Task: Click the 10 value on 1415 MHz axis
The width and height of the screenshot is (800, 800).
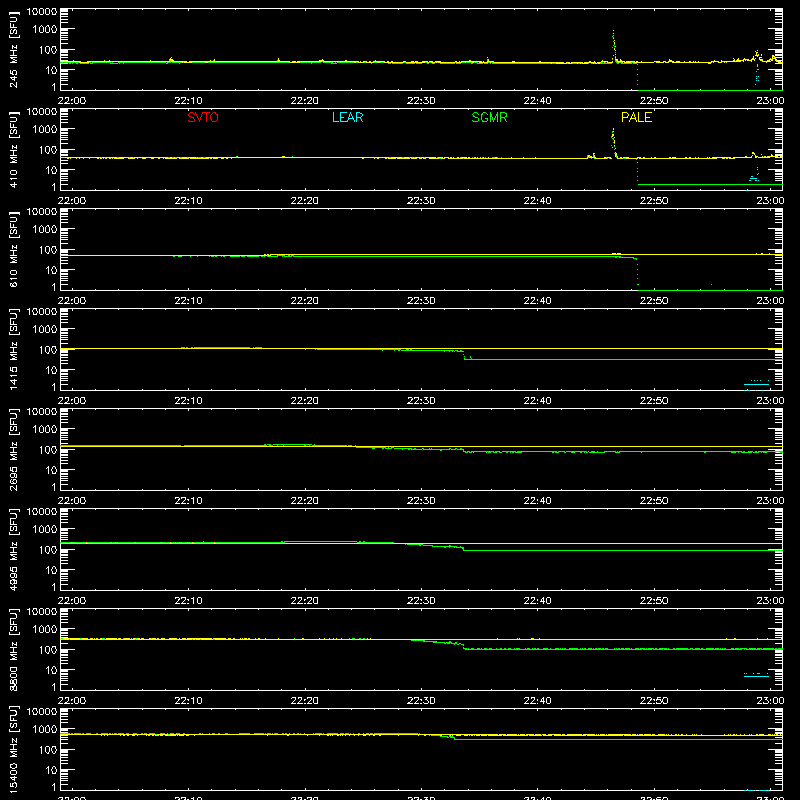Action: tap(51, 370)
